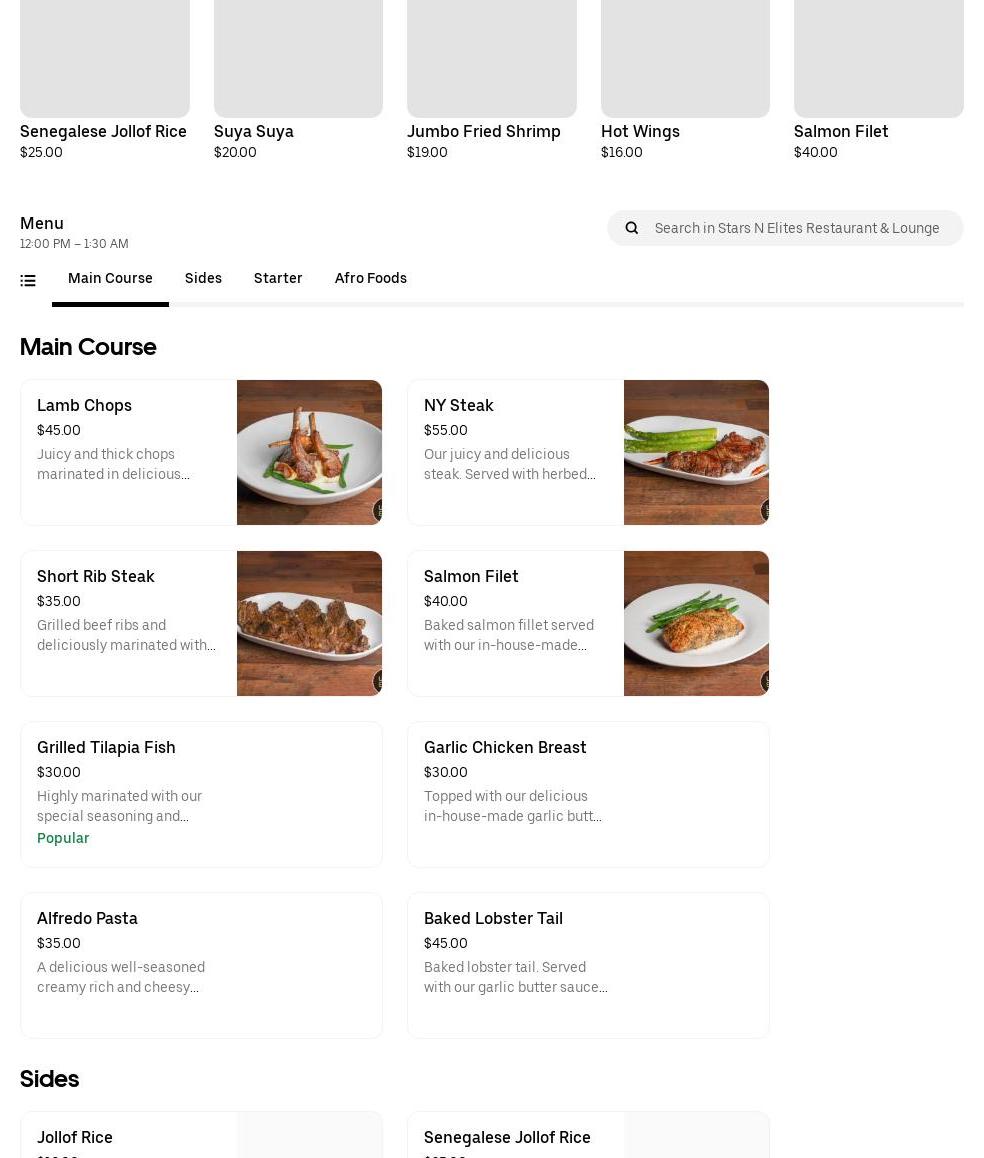984x1158 pixels.
Task: Go to the Afro Foods tab
Action: point(370,278)
